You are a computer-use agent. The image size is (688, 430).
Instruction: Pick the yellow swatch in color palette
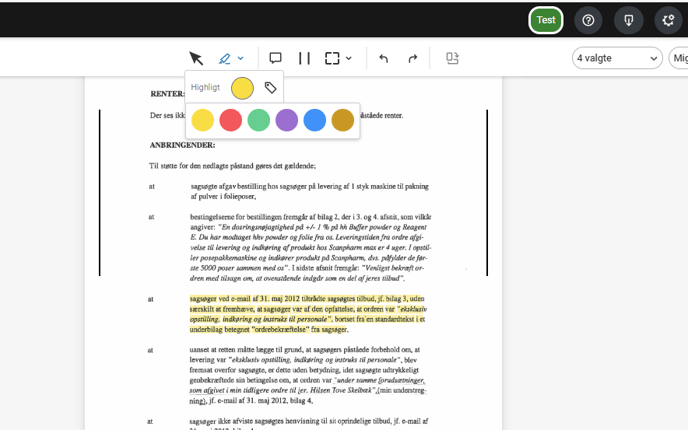pyautogui.click(x=203, y=120)
